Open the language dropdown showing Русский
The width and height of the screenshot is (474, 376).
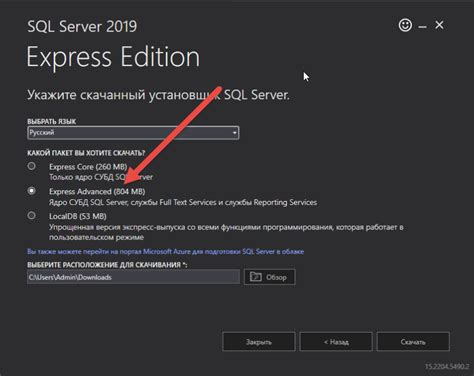click(x=133, y=133)
